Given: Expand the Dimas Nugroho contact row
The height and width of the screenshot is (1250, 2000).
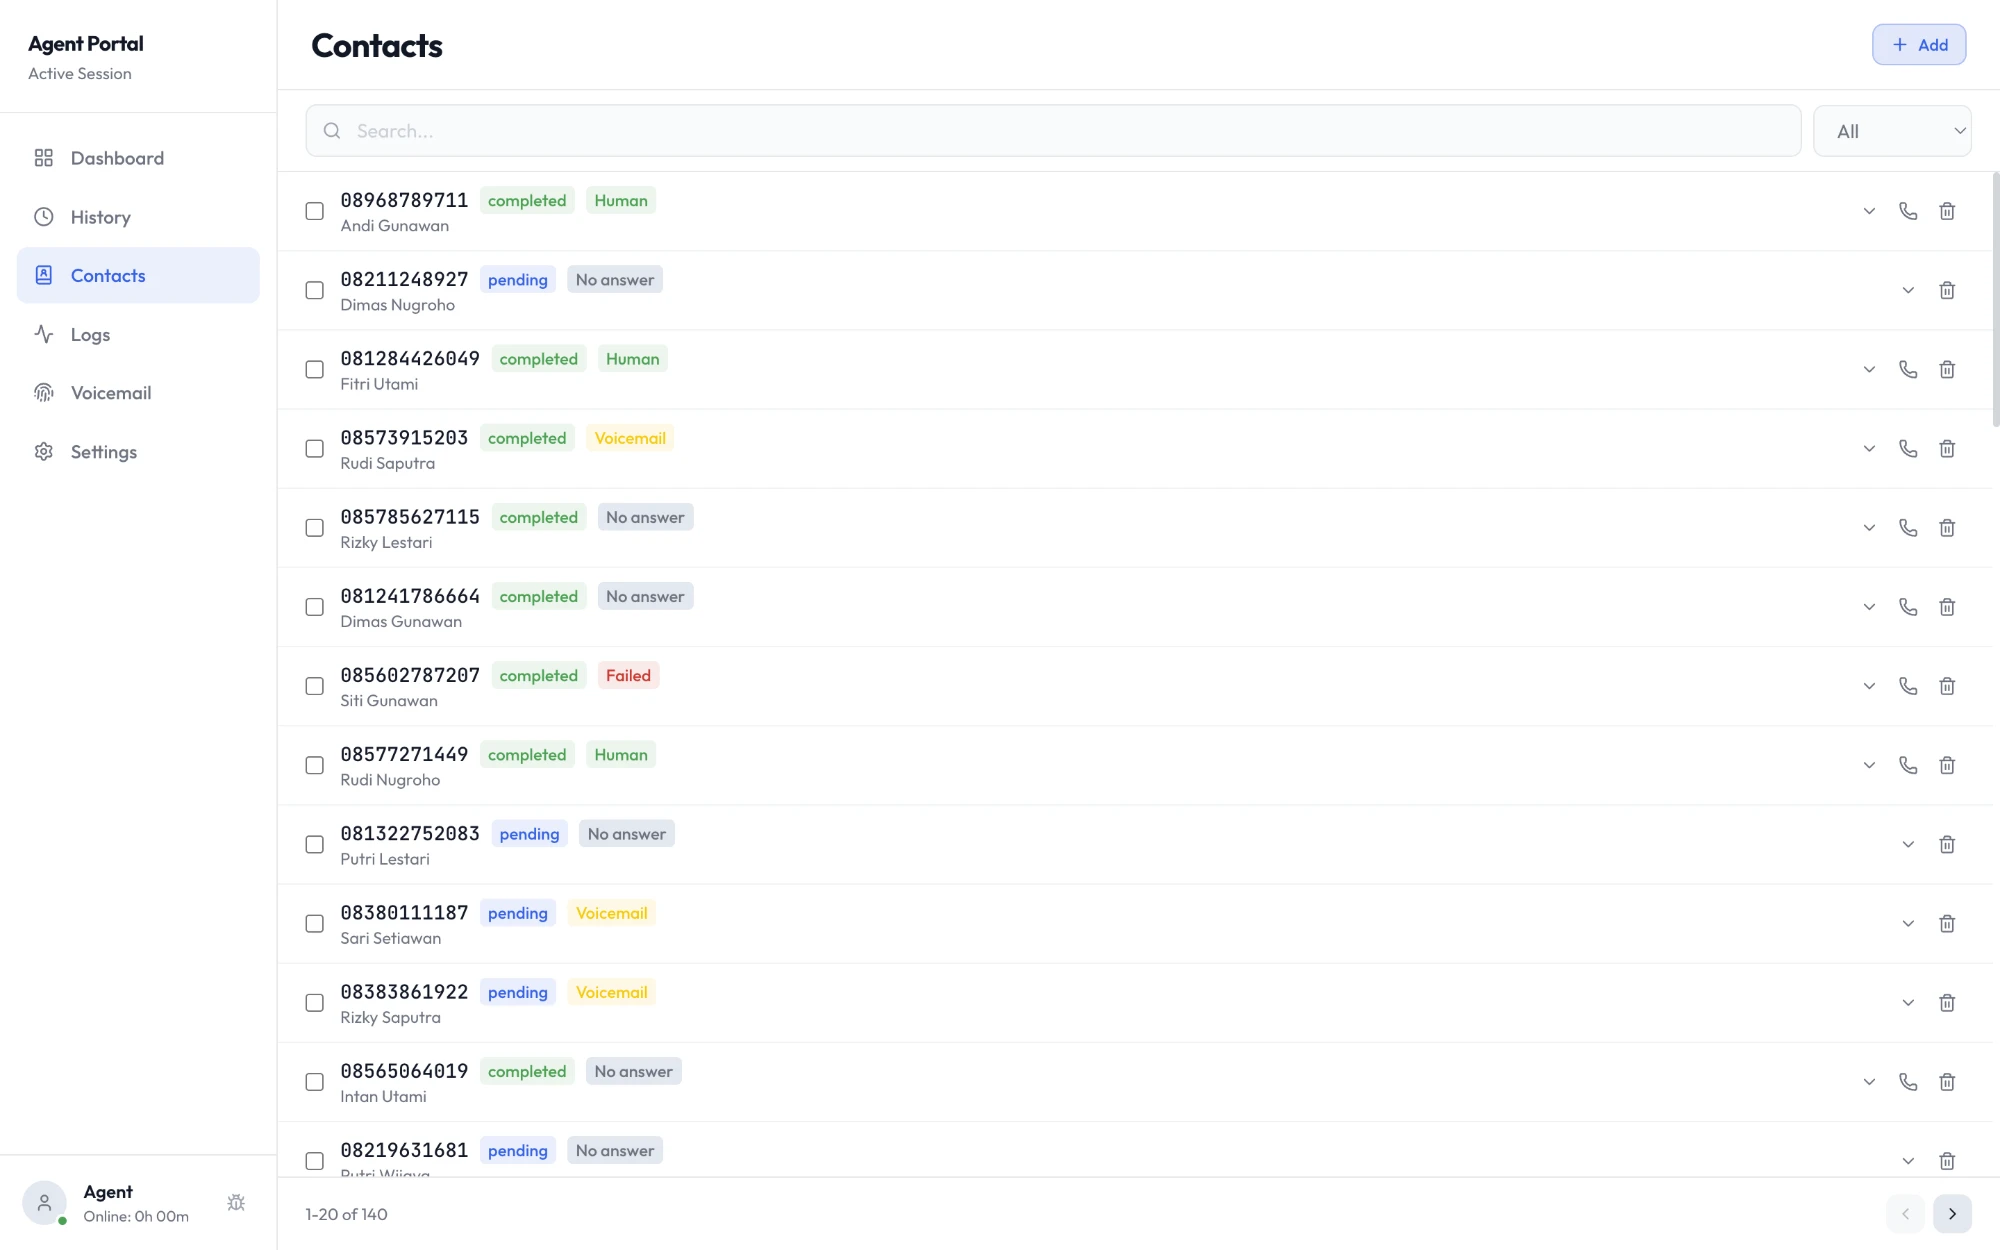Looking at the screenshot, I should (x=1908, y=290).
